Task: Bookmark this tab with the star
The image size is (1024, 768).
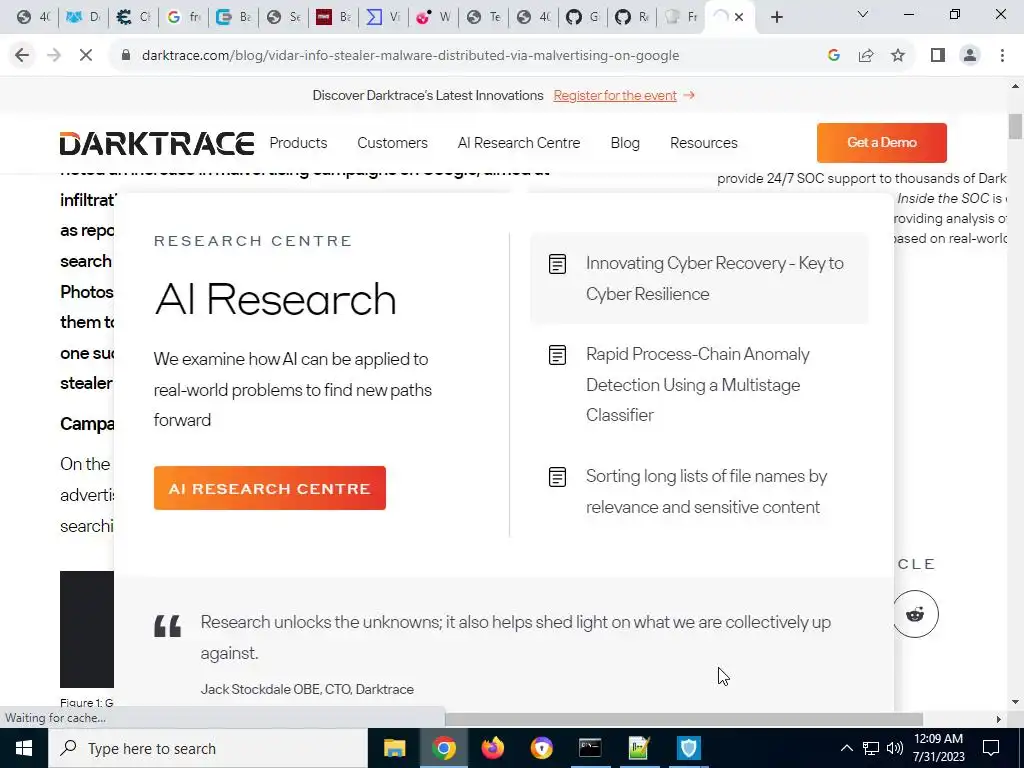Action: coord(898,56)
